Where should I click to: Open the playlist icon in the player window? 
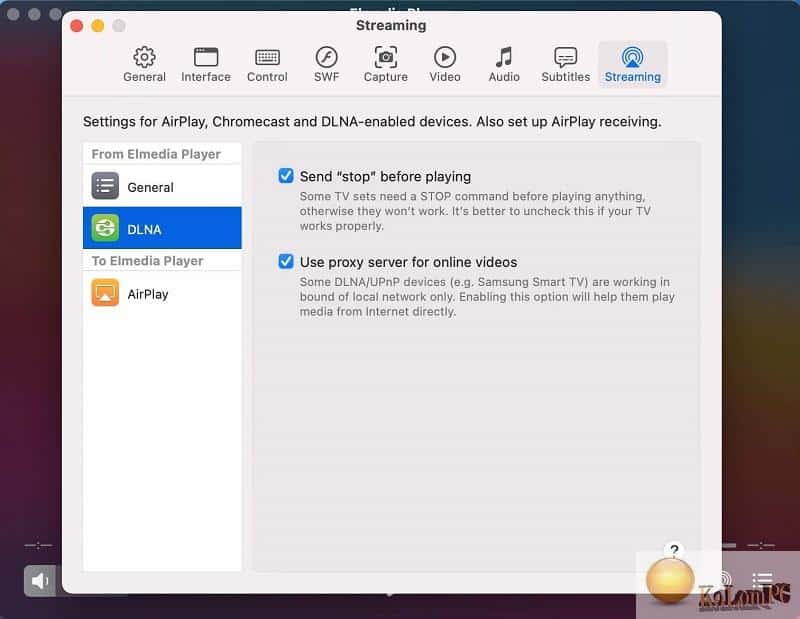tap(762, 579)
